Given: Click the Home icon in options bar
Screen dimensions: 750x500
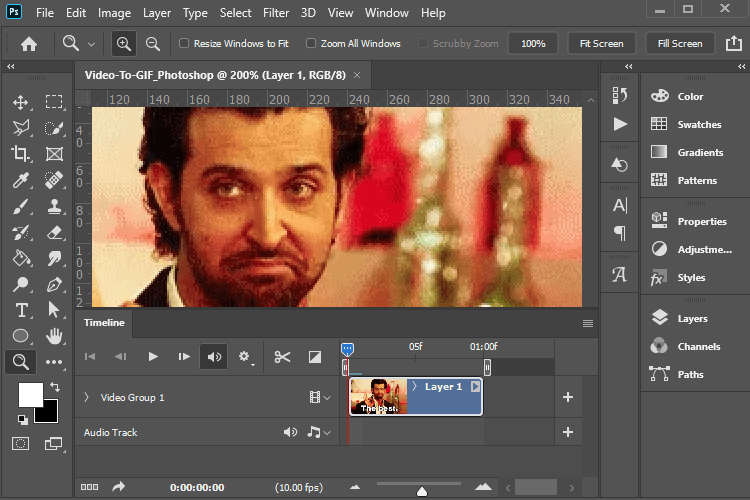Looking at the screenshot, I should [29, 44].
